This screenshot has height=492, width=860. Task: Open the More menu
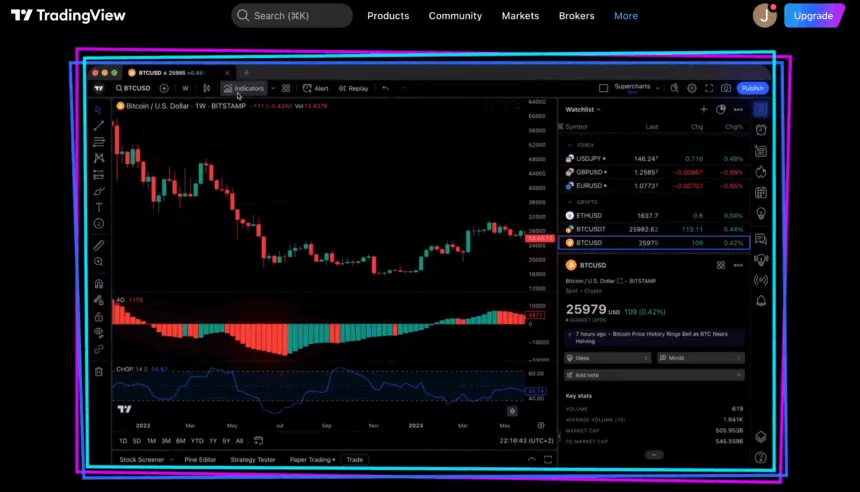click(x=626, y=16)
